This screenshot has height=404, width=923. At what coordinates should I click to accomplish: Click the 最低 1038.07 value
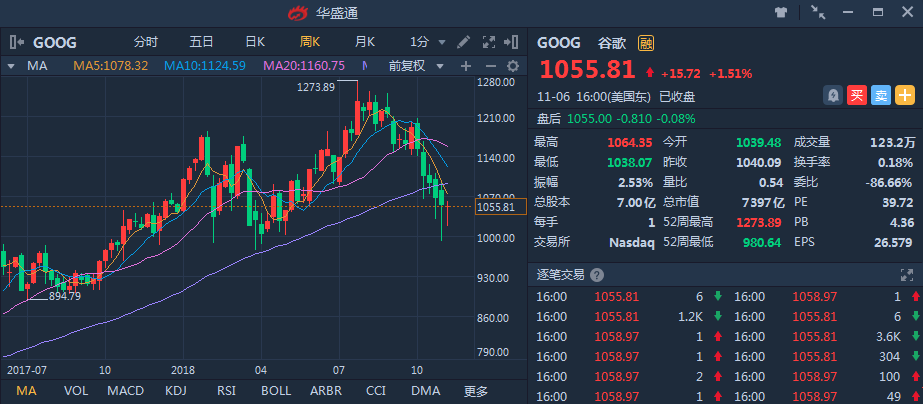pos(630,162)
